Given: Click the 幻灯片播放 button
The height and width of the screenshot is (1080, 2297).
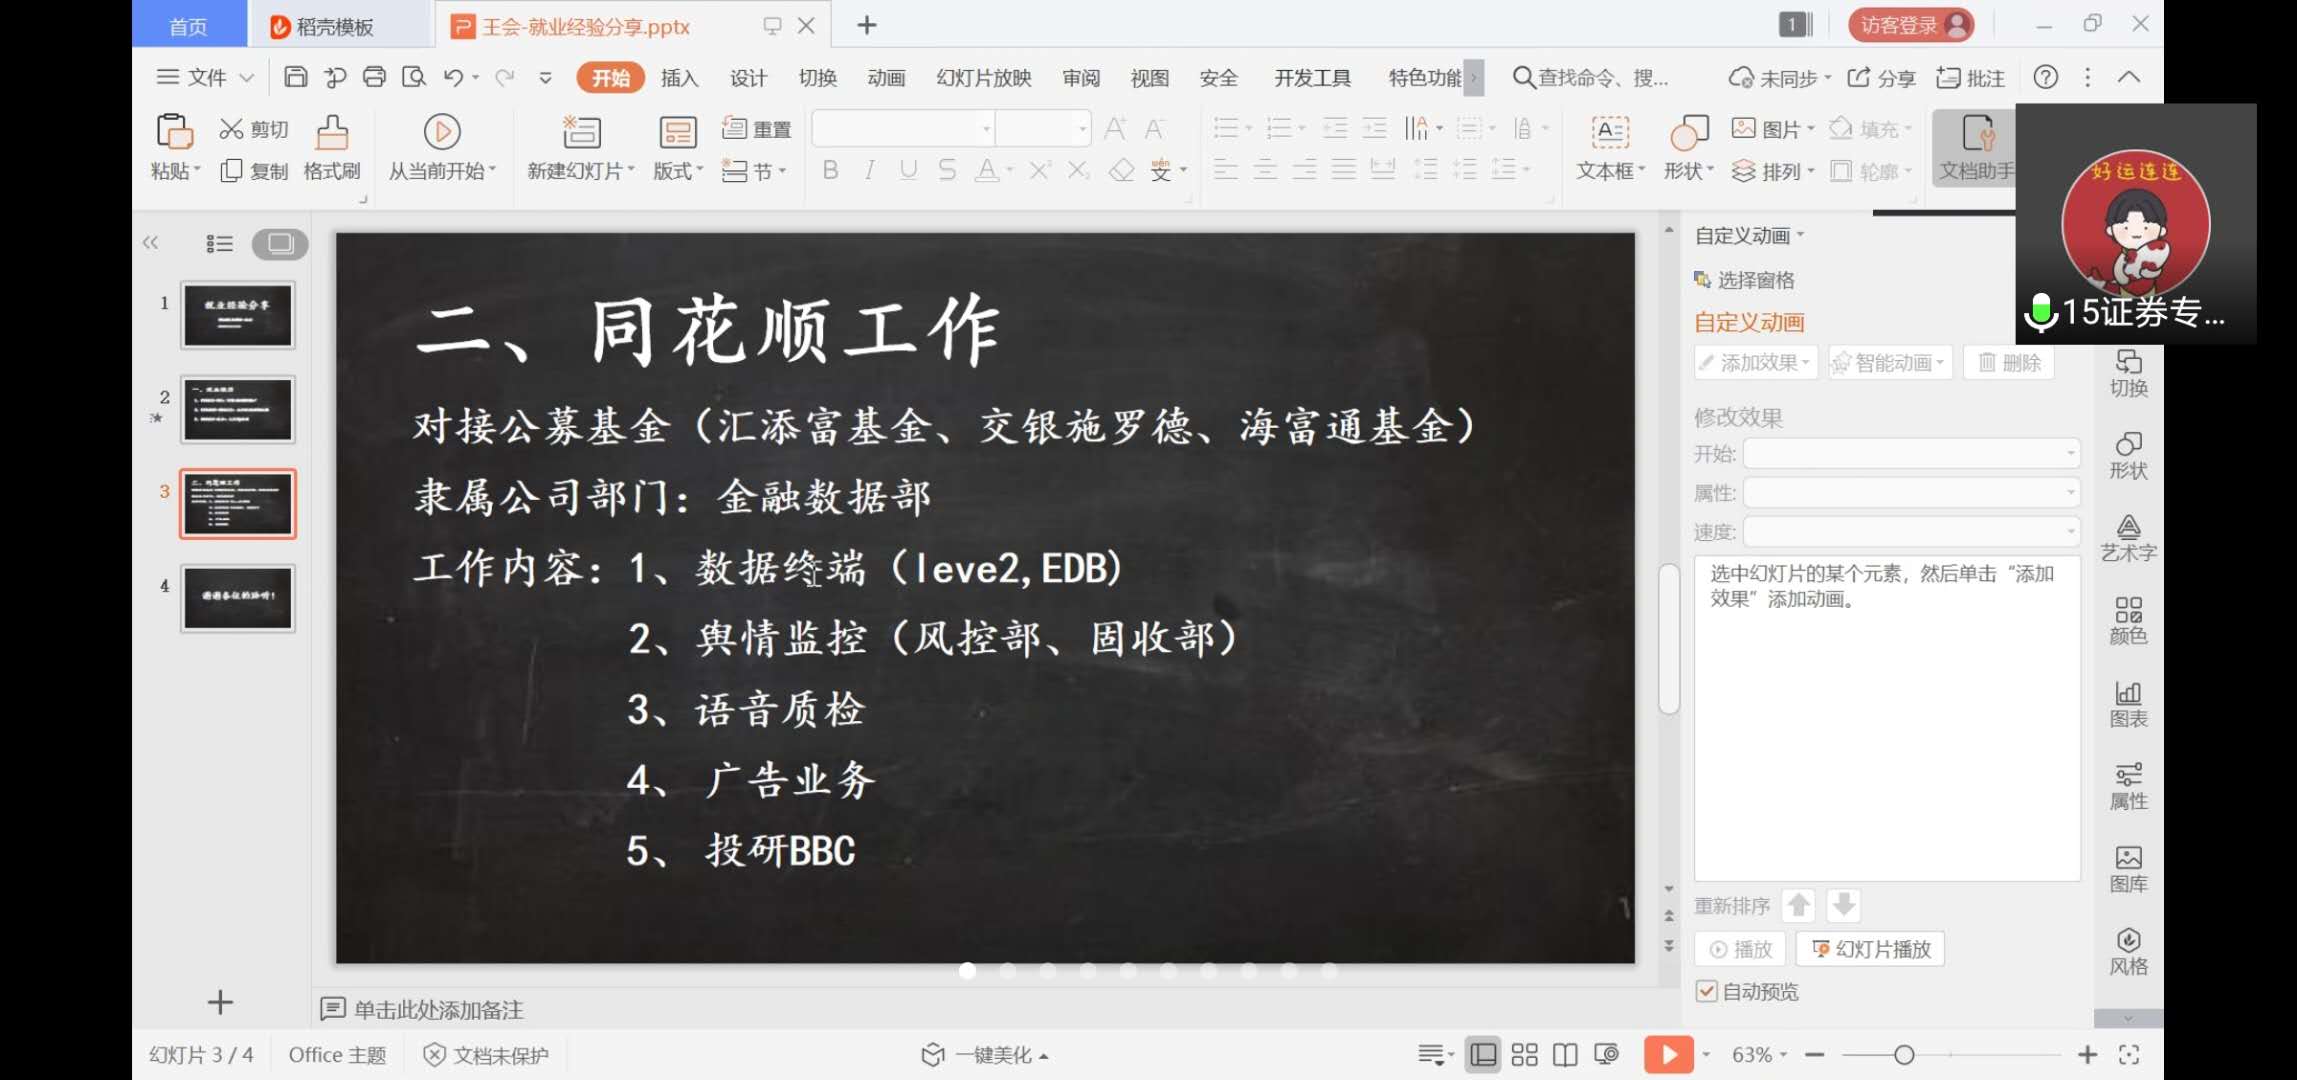Looking at the screenshot, I should pyautogui.click(x=1870, y=949).
